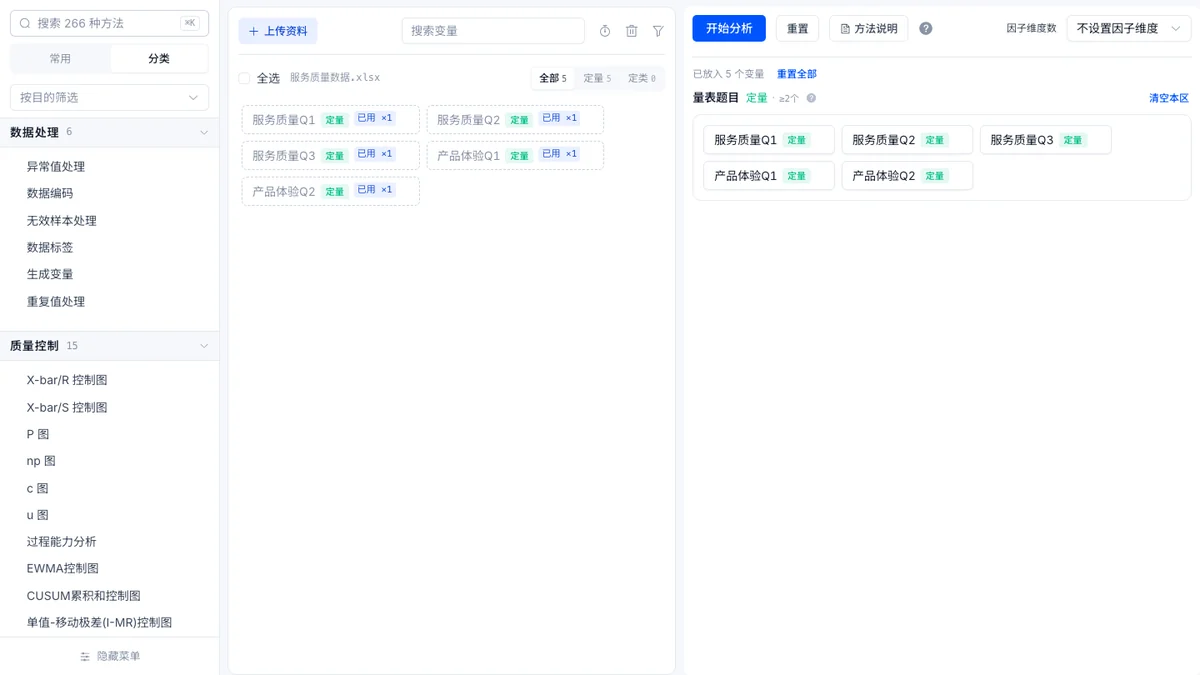This screenshot has width=1200, height=675.
Task: Open the variable filter funnel icon
Action: coord(658,31)
